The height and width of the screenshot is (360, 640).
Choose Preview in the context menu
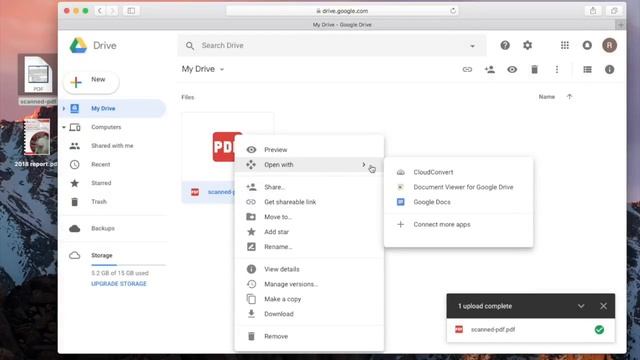309,150
